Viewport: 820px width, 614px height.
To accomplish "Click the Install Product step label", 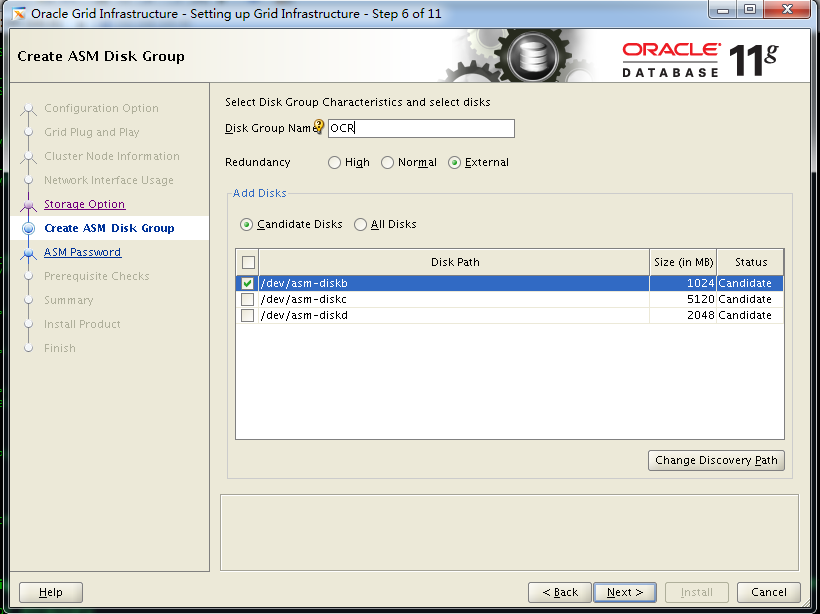I will tap(82, 324).
